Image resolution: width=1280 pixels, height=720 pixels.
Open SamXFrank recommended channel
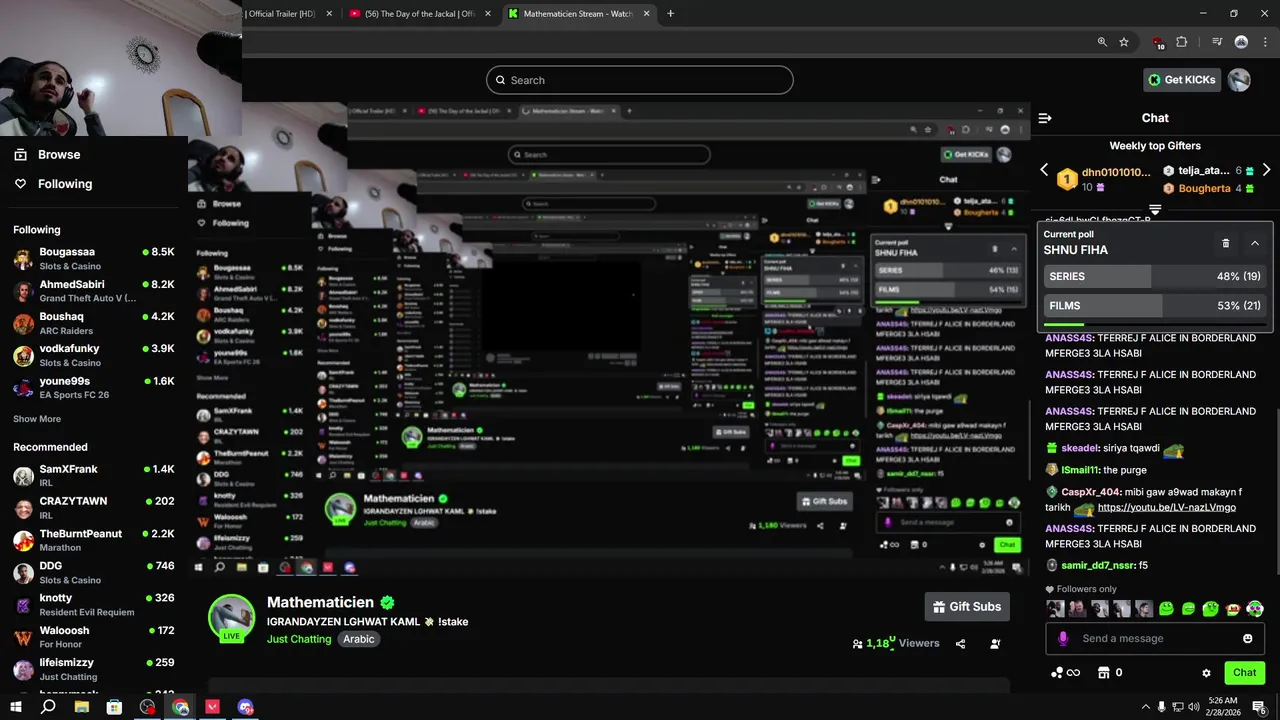tap(94, 475)
